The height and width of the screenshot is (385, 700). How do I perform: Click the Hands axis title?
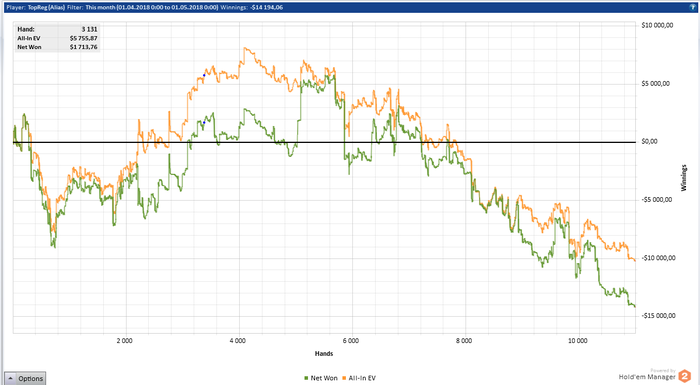[324, 354]
